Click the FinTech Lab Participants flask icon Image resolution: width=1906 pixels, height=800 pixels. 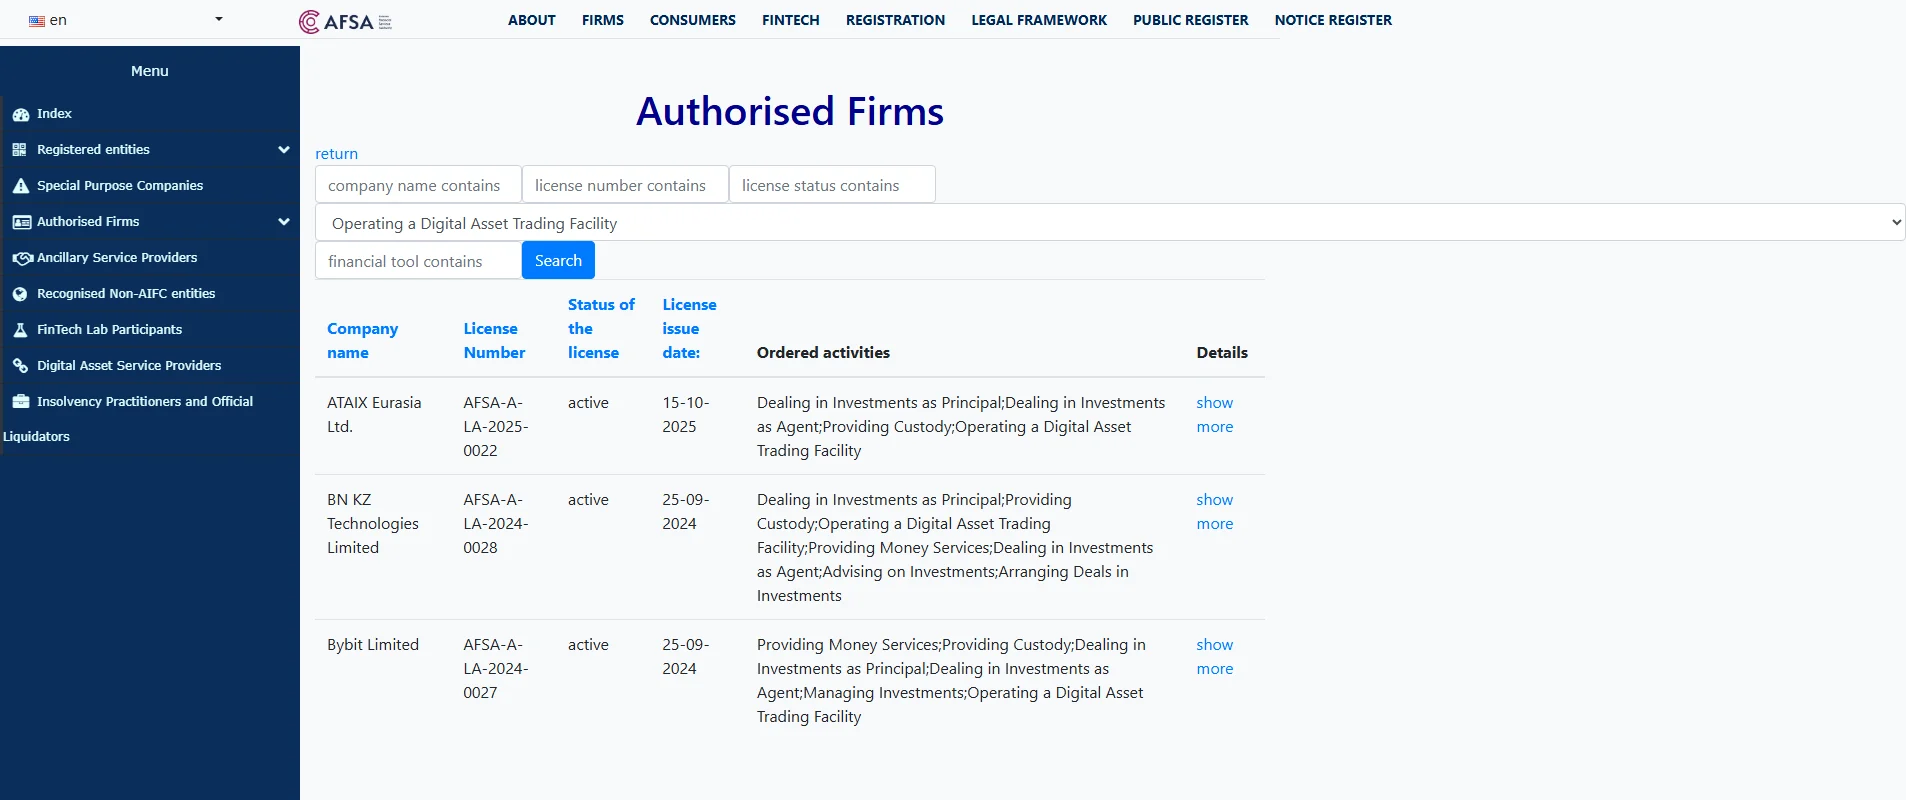point(20,330)
